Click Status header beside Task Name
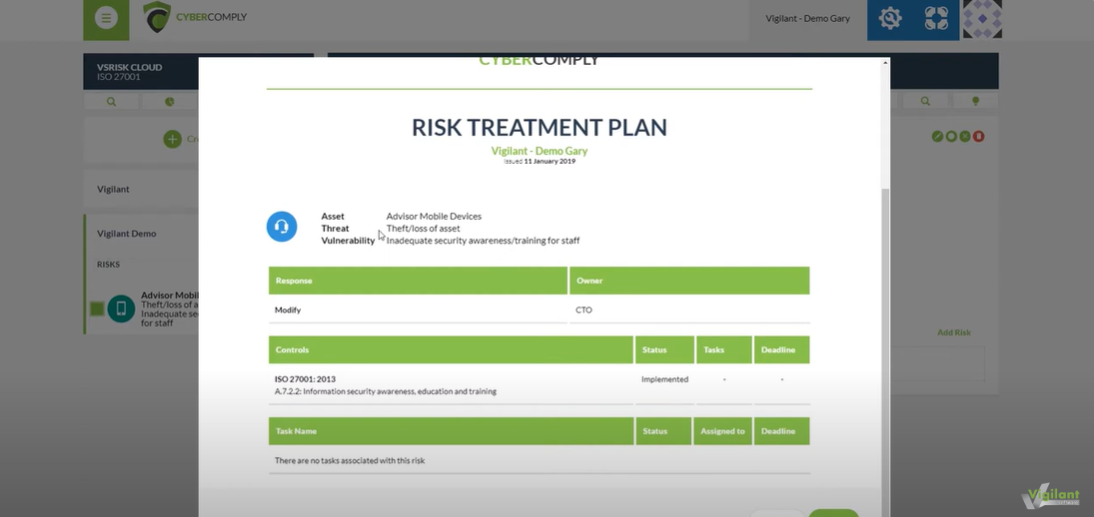This screenshot has width=1094, height=517. [x=664, y=431]
